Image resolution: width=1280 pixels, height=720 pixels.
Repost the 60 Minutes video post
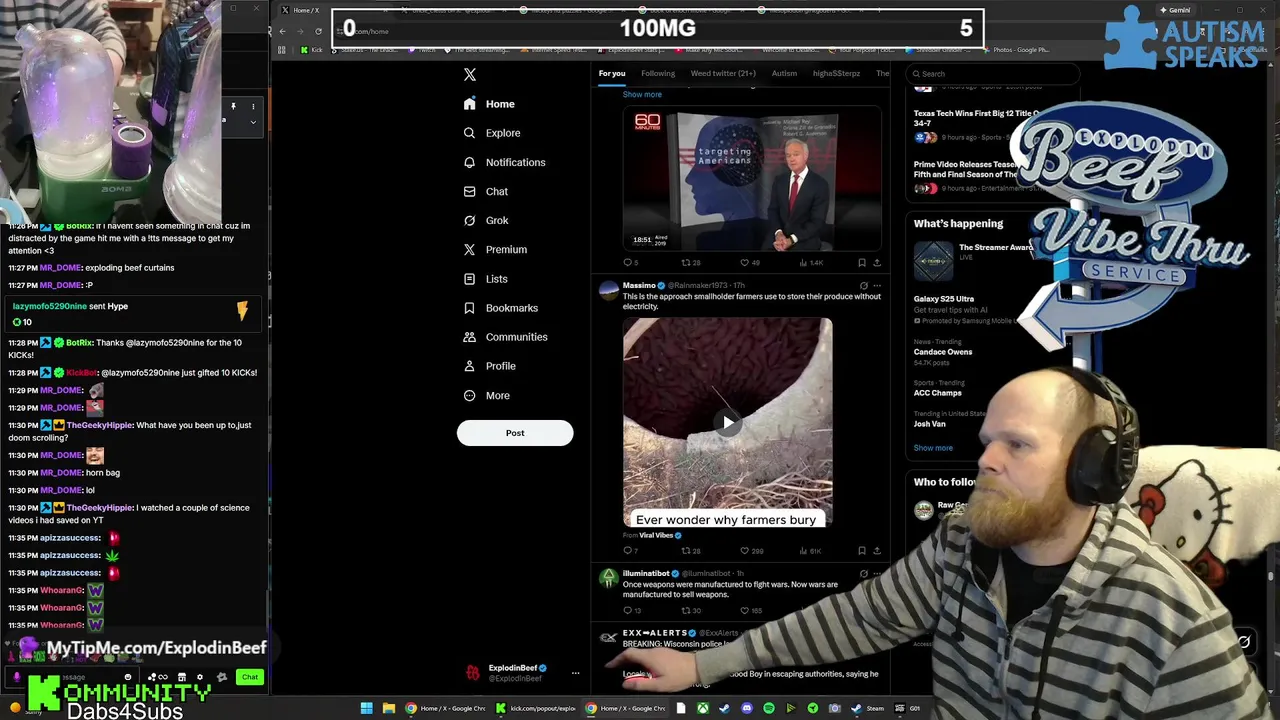pyautogui.click(x=690, y=263)
